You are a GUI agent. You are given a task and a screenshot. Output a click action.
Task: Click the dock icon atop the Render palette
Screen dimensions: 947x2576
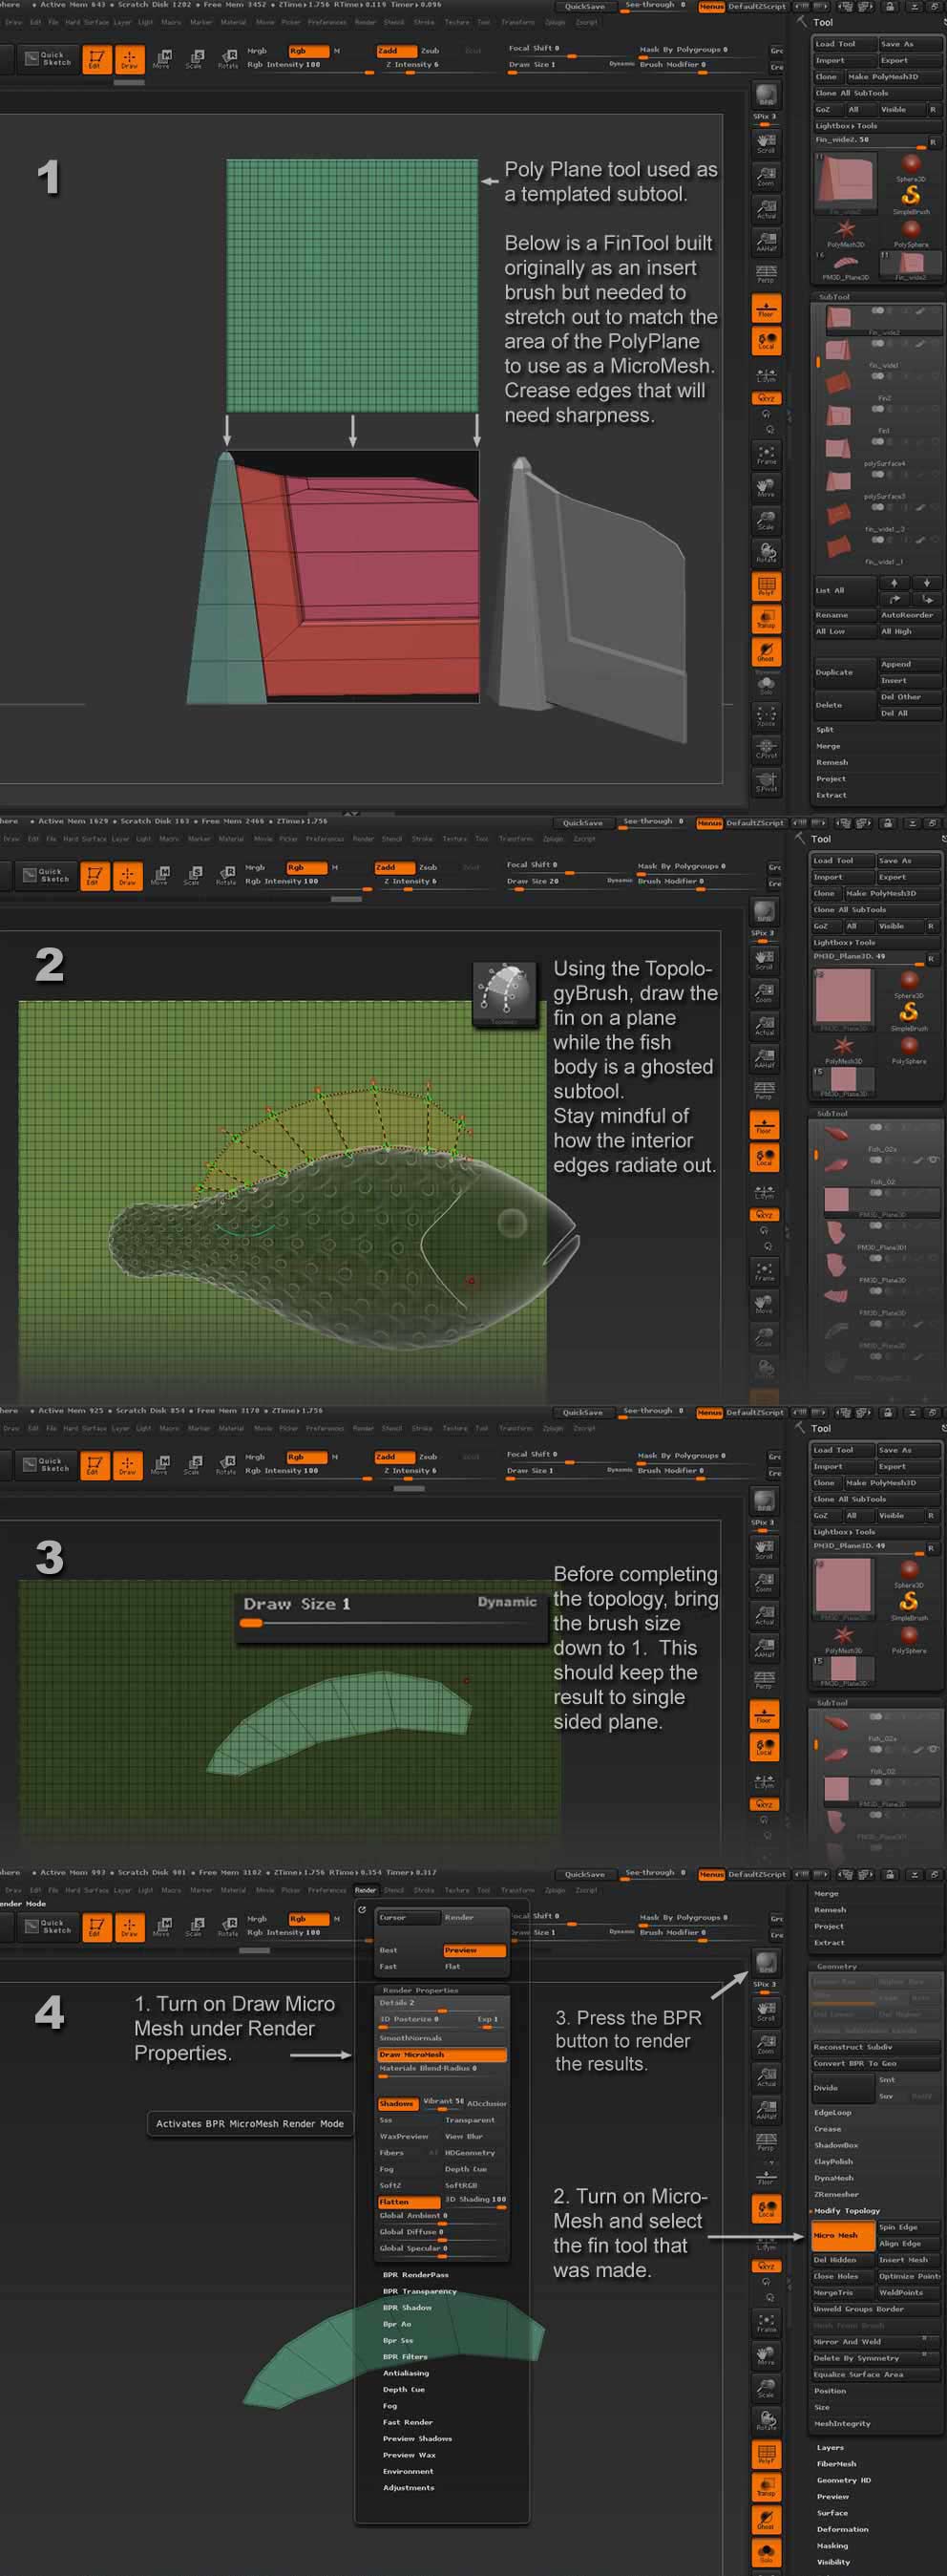click(x=362, y=1909)
